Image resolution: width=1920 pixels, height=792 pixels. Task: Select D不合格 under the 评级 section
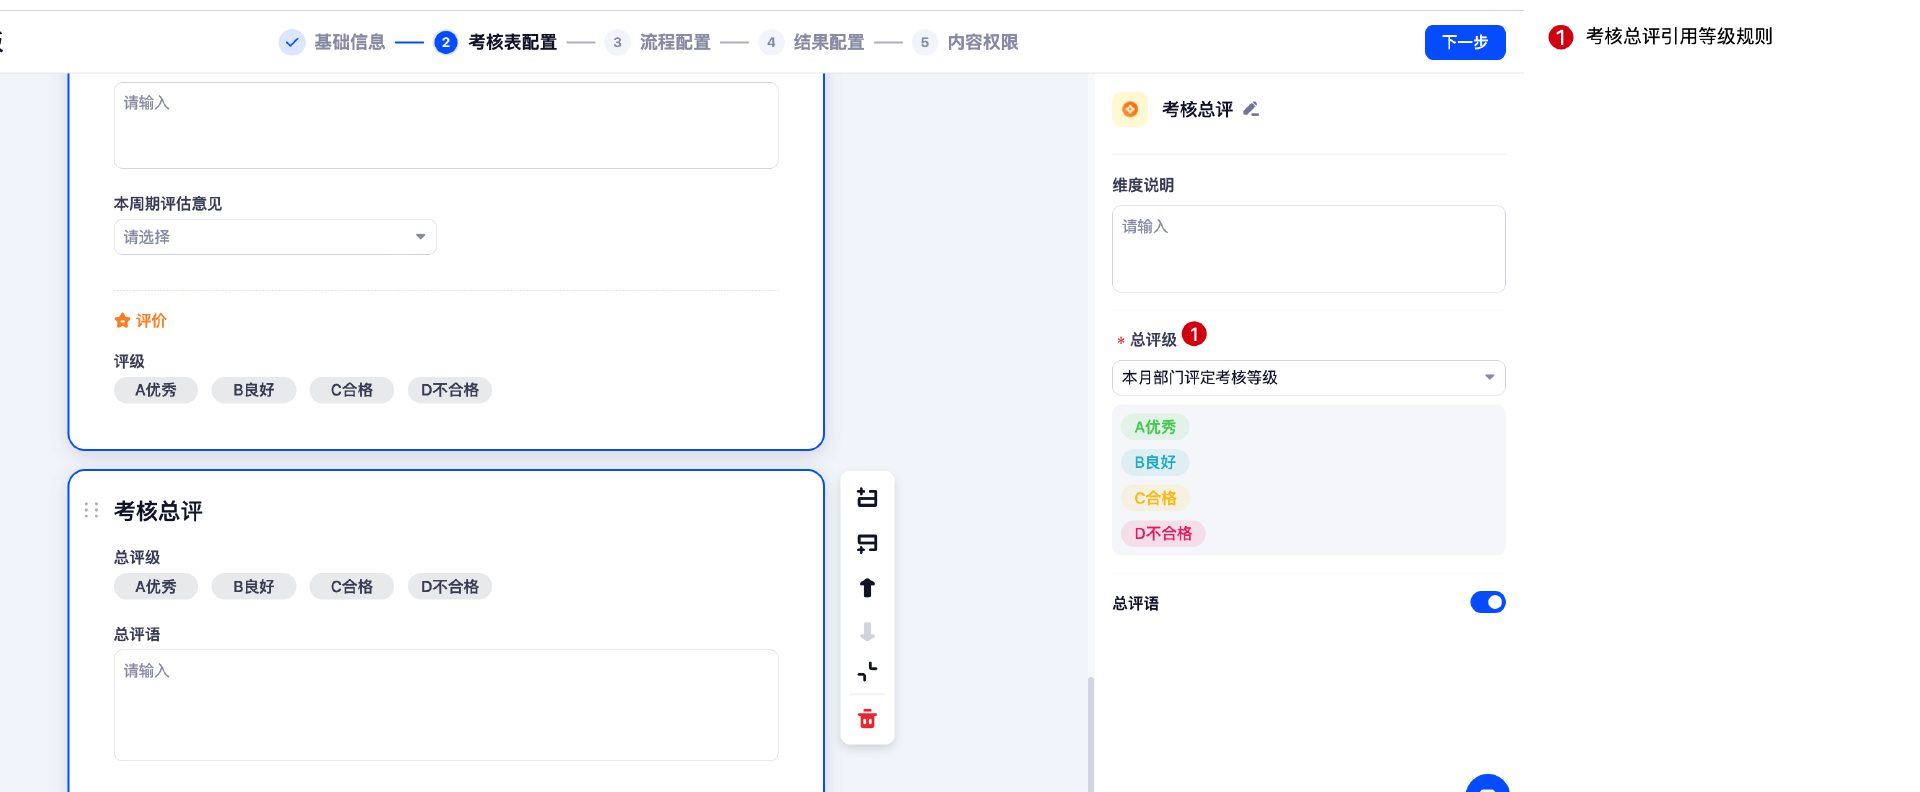tap(449, 390)
